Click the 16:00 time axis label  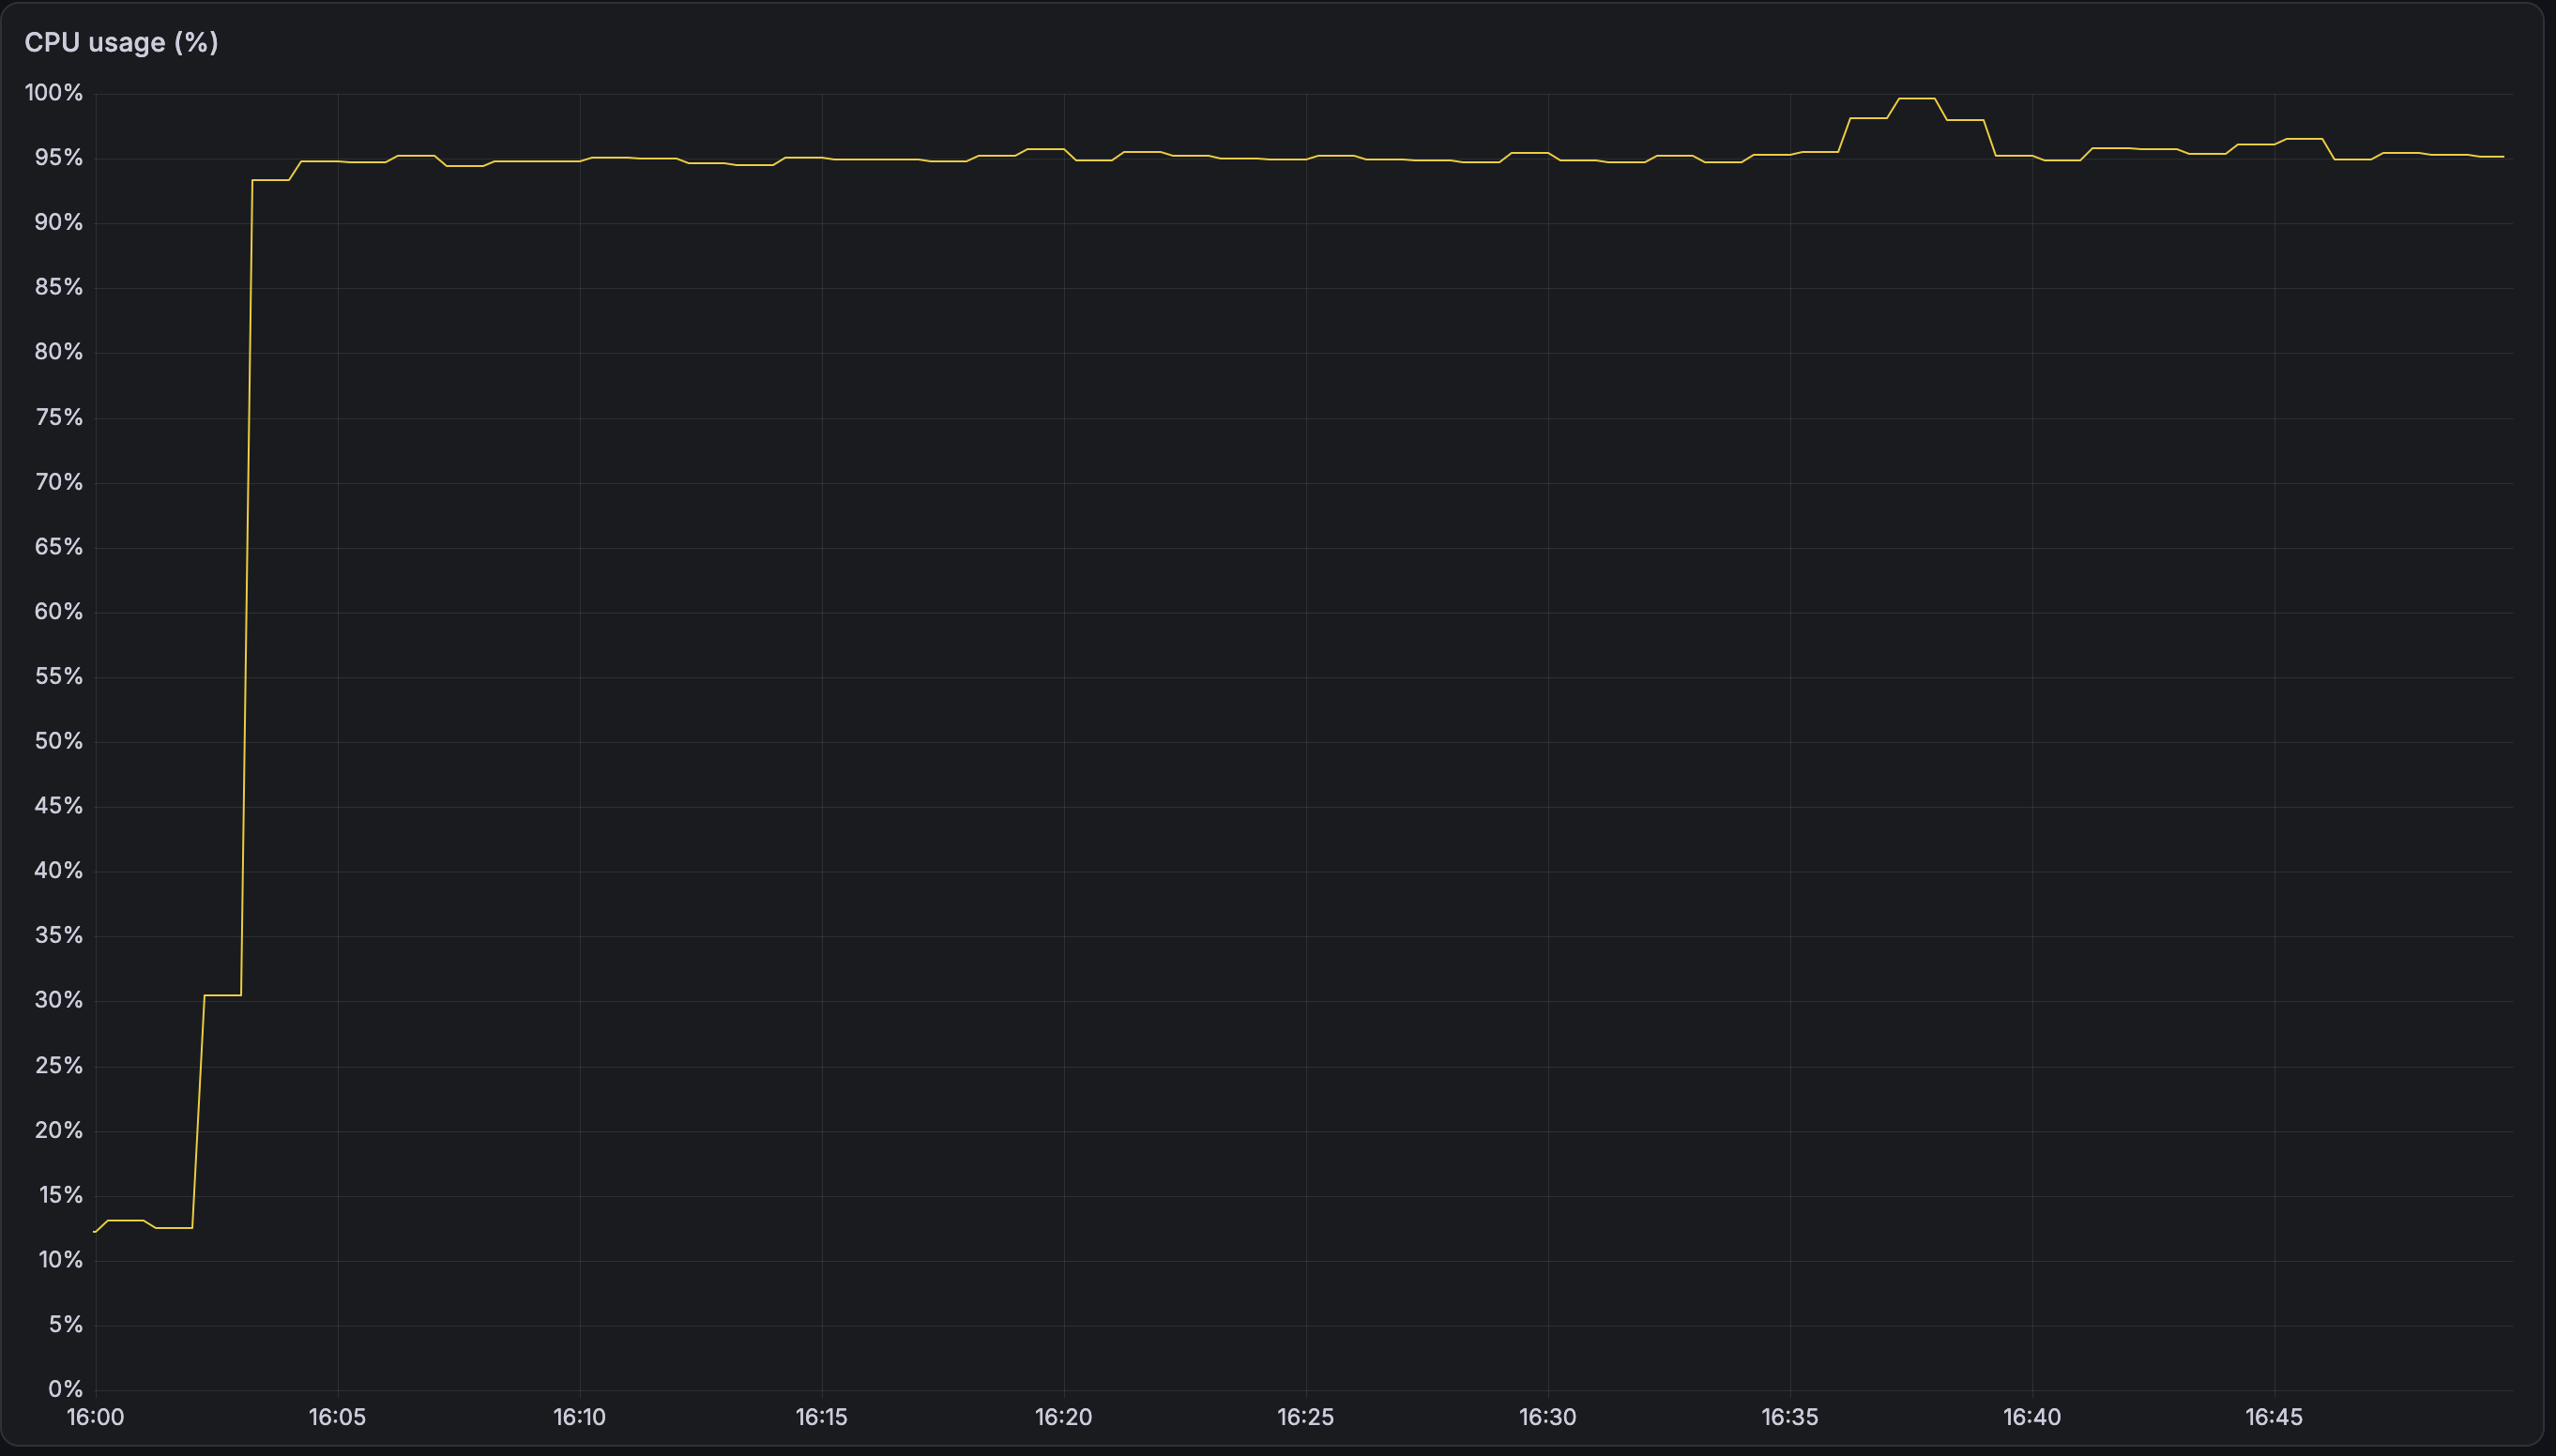[95, 1417]
